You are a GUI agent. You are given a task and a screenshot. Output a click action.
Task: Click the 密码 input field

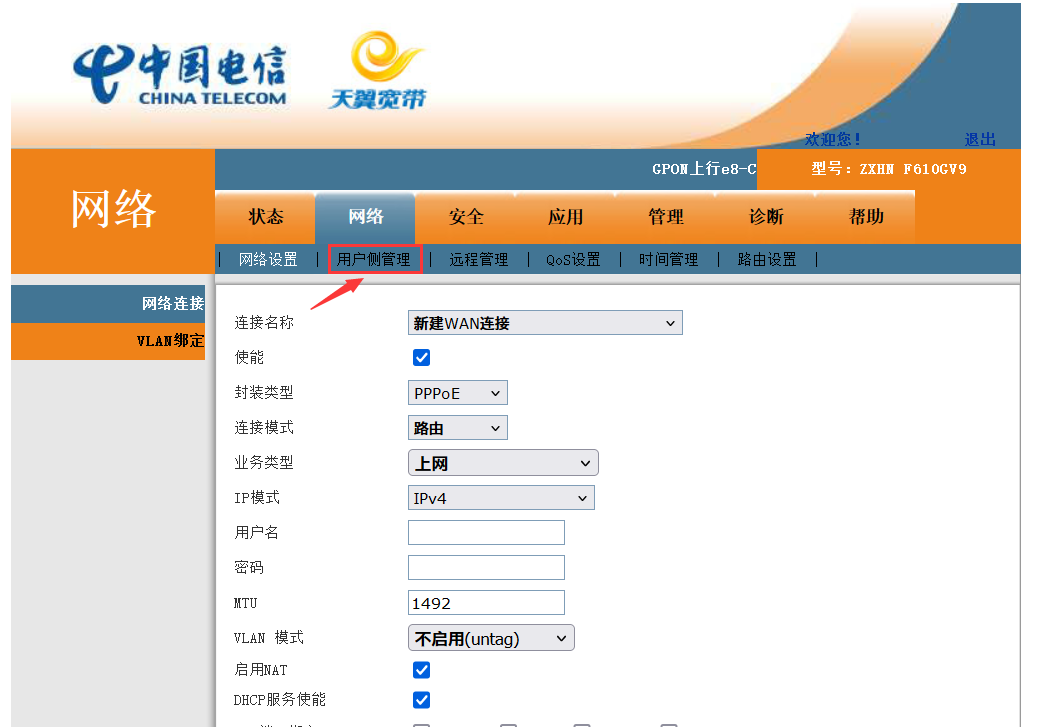click(x=486, y=567)
